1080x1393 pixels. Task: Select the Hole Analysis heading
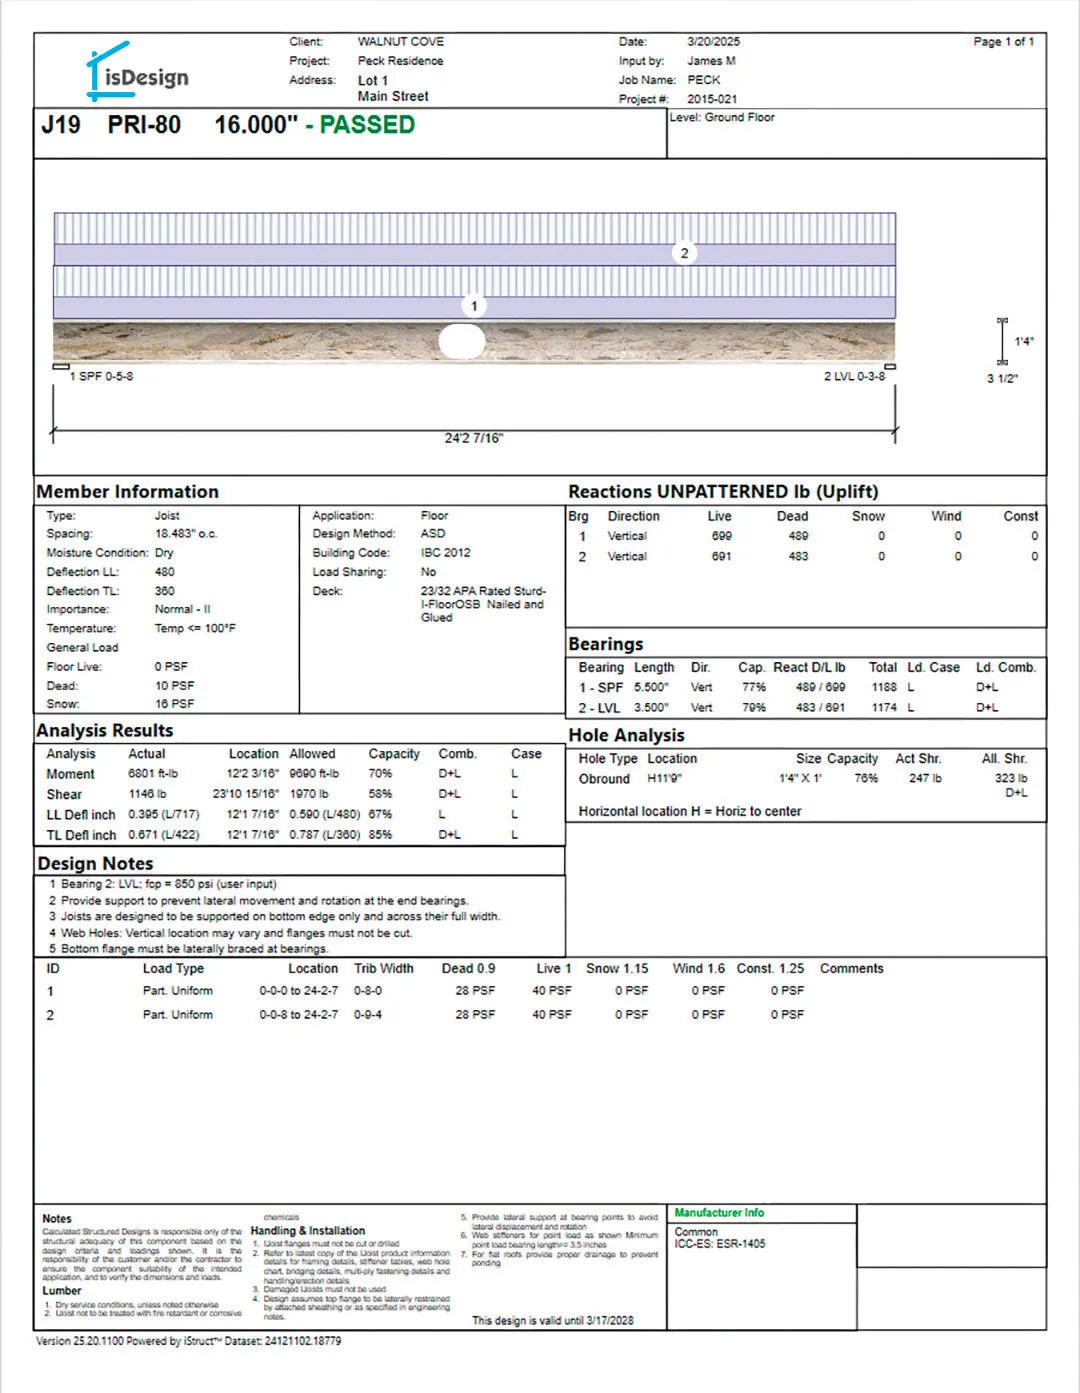point(626,736)
